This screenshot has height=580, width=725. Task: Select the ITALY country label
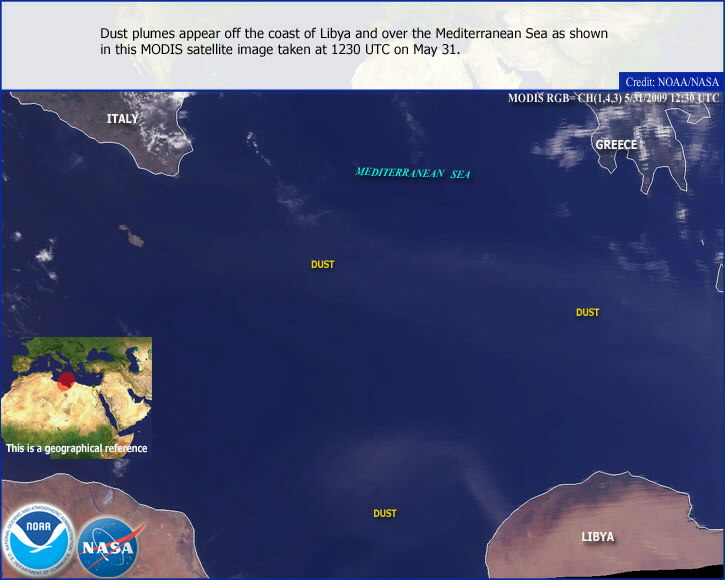(123, 119)
